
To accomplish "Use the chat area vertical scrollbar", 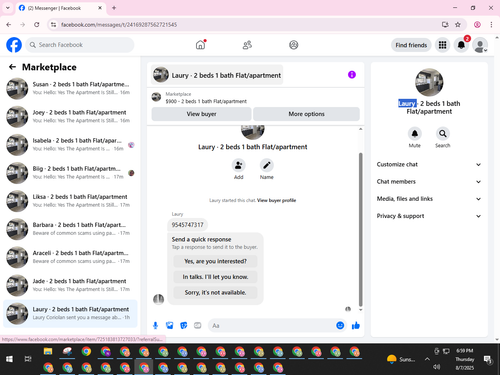I will 360,229.
